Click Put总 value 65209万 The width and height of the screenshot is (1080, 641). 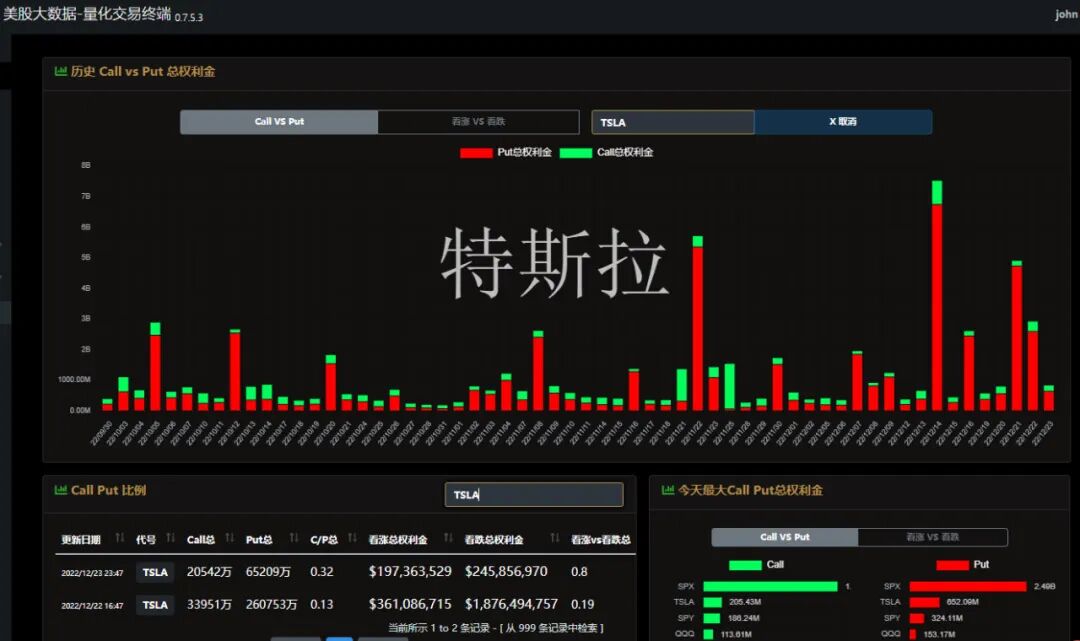pos(268,572)
